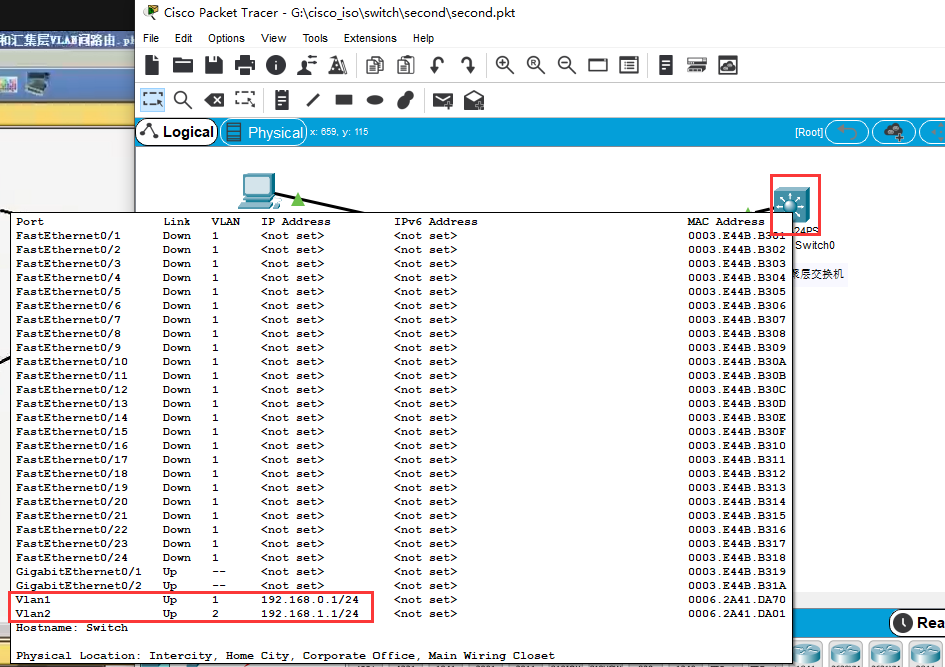This screenshot has height=667, width=945.
Task: Save the project with the floppy disk icon
Action: coord(214,65)
